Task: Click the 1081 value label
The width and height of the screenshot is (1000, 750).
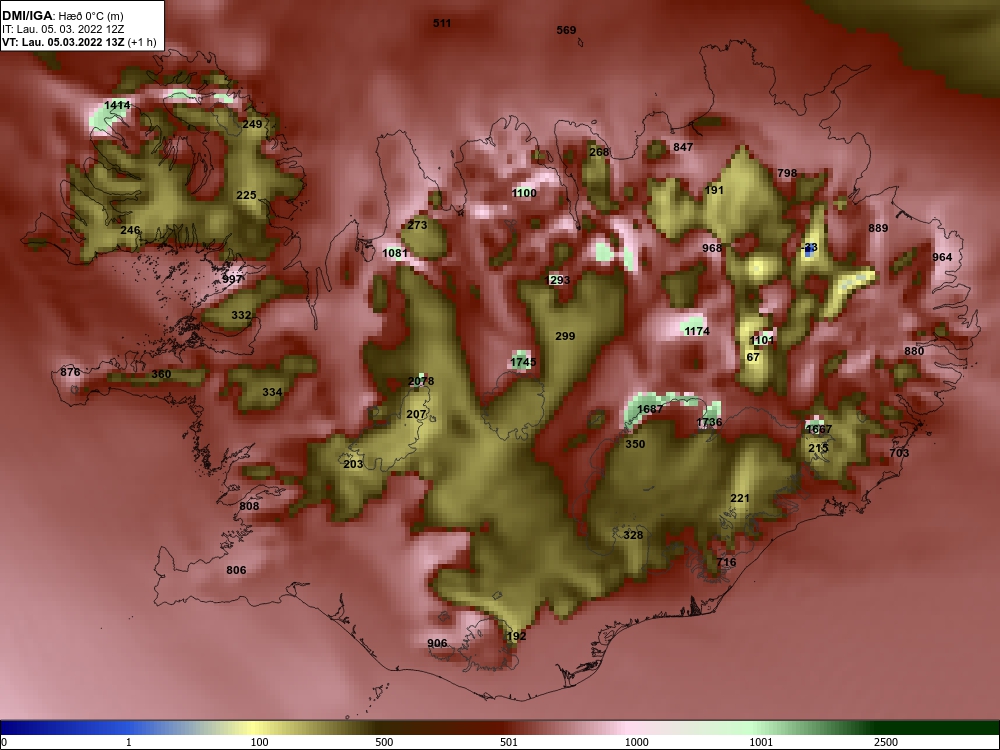Action: click(x=395, y=253)
